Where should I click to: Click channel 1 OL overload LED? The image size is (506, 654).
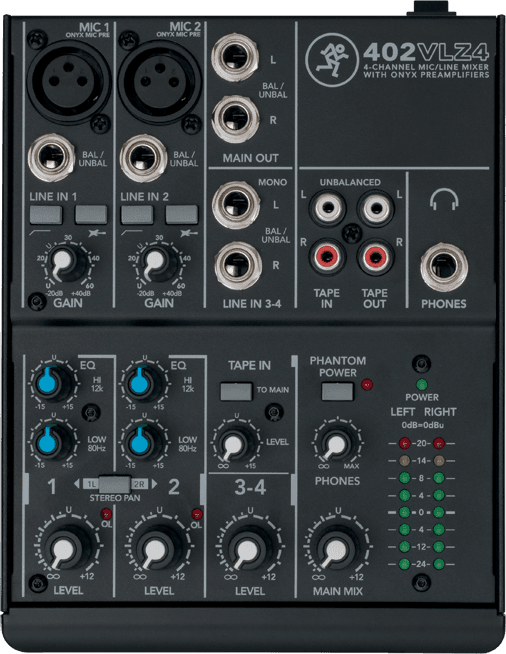(106, 513)
